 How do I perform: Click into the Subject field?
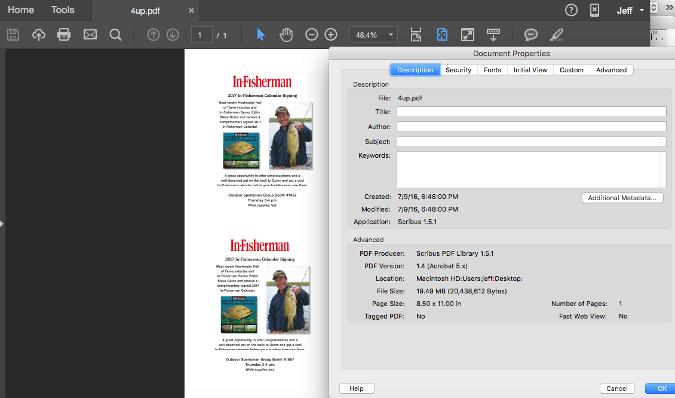pyautogui.click(x=531, y=142)
